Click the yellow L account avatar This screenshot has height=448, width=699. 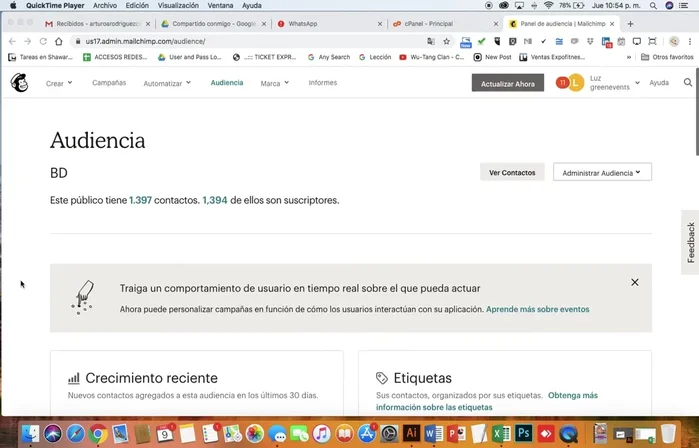coord(576,83)
